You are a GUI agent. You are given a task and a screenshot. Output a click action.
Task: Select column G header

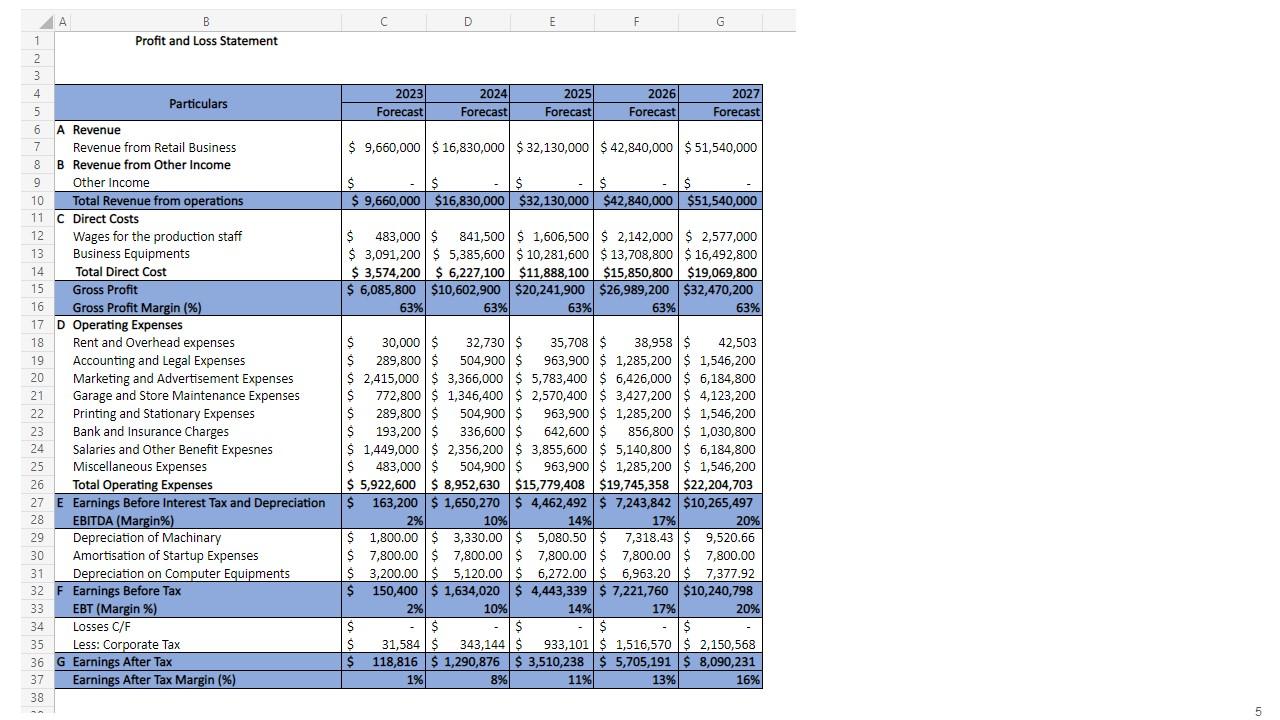click(x=720, y=20)
